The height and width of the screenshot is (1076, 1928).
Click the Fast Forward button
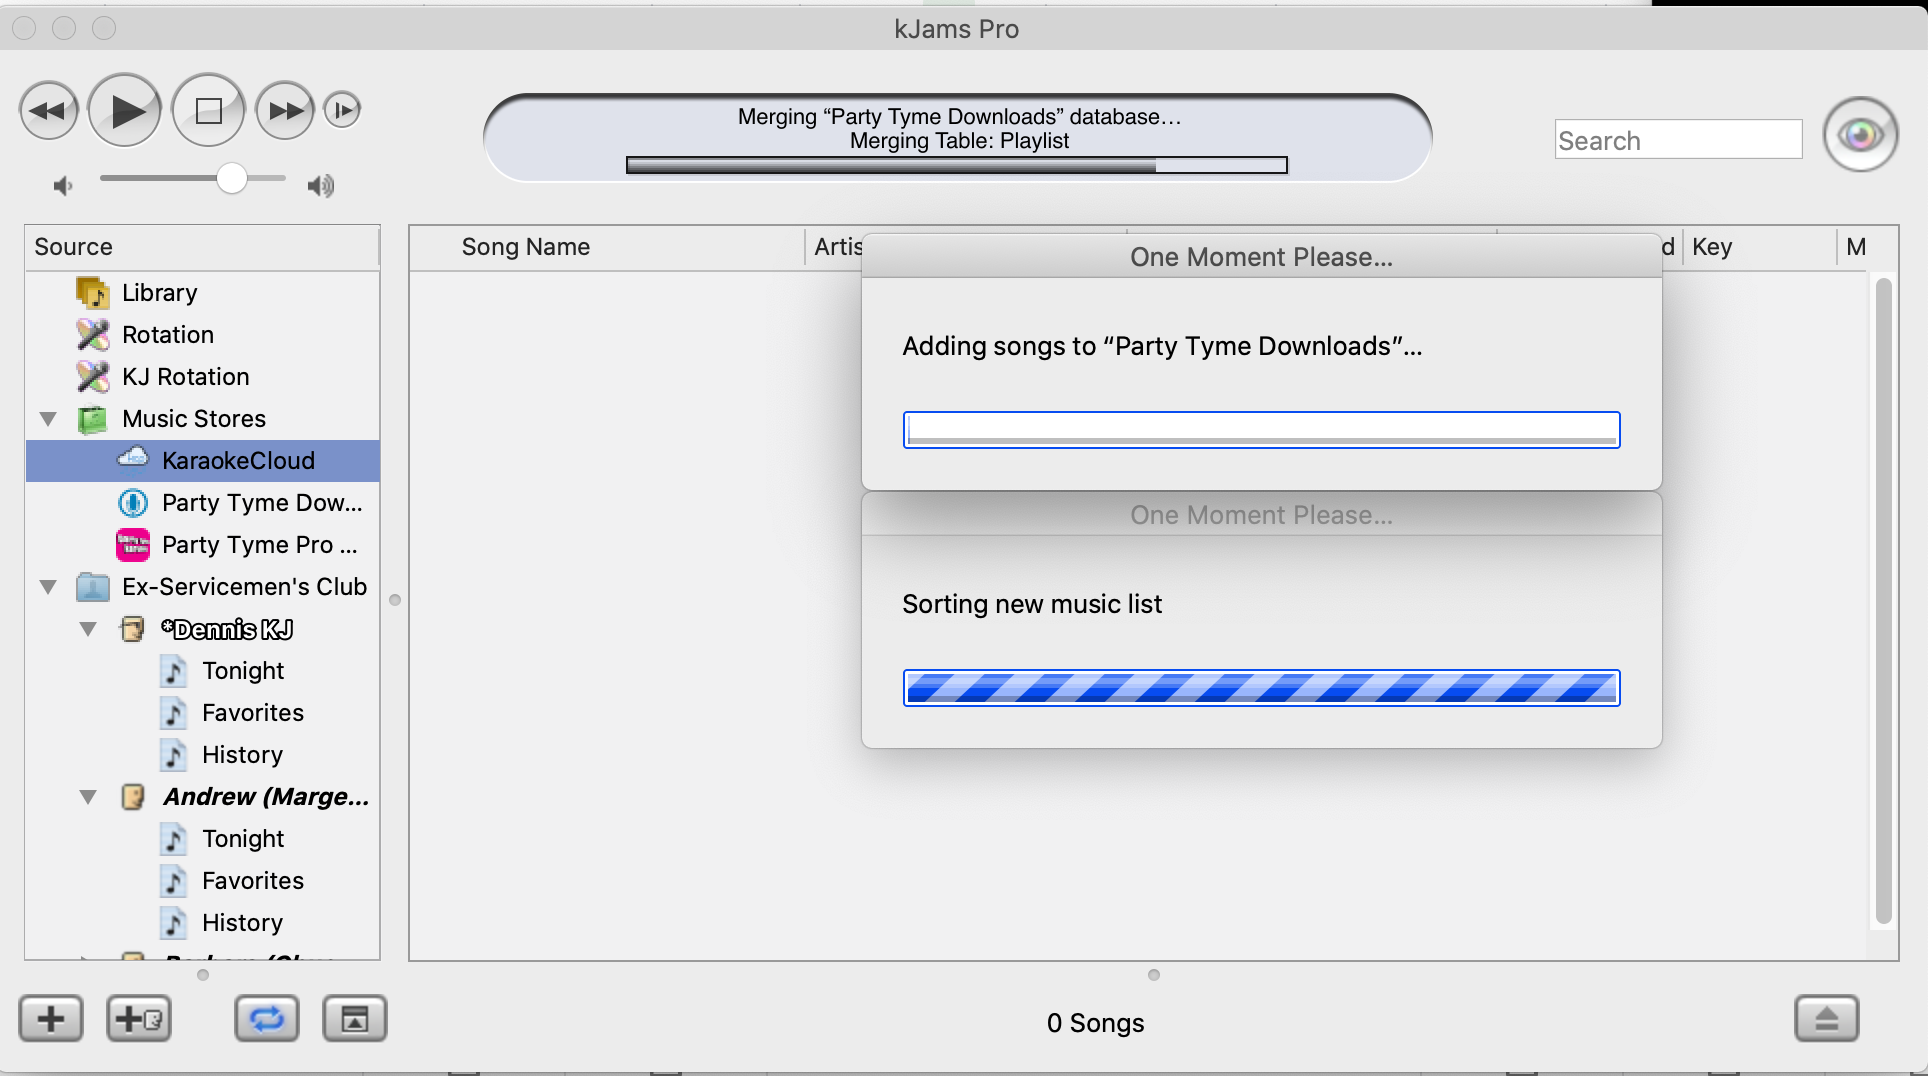tap(285, 111)
